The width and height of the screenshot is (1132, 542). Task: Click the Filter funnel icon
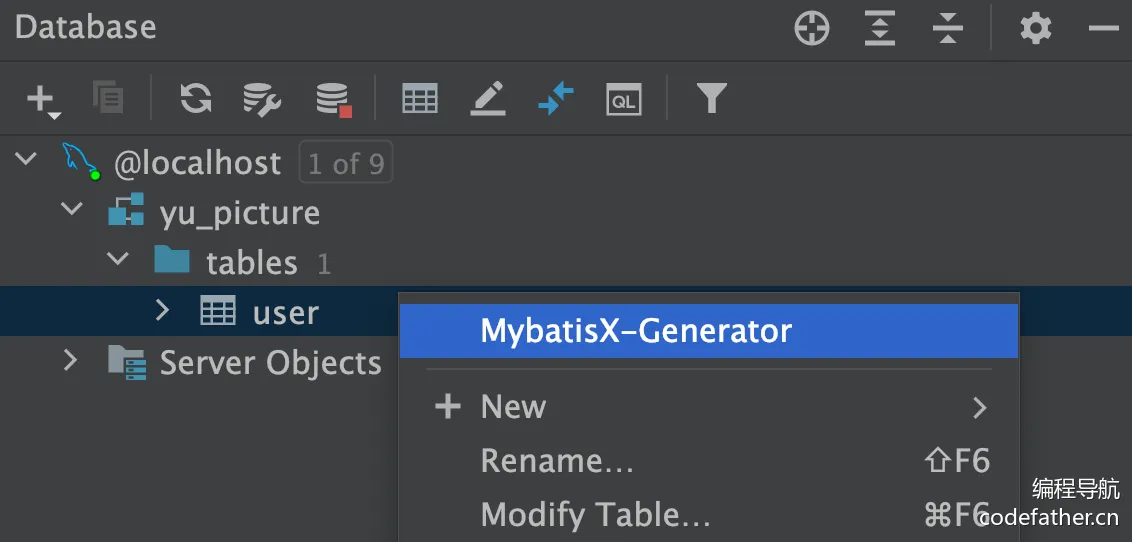711,98
